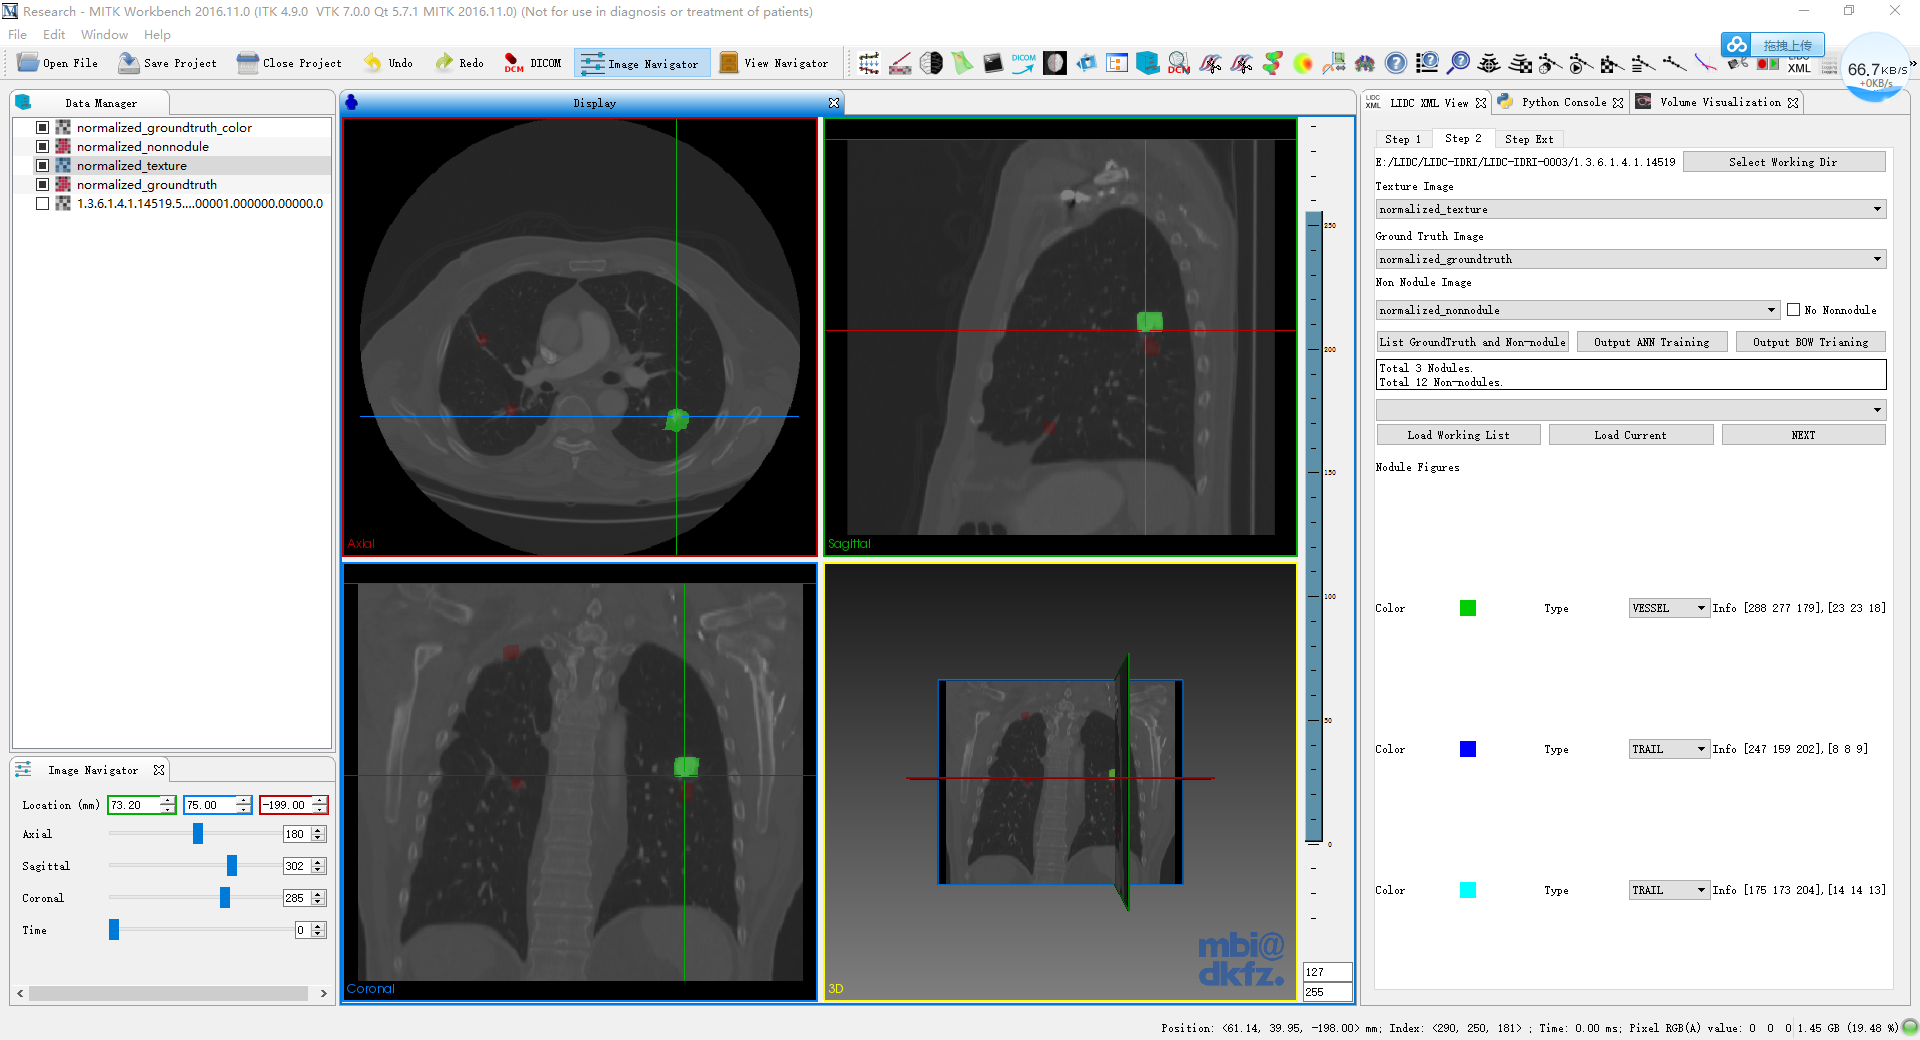
Task: Click the rainbow heat map icon
Action: [1303, 63]
